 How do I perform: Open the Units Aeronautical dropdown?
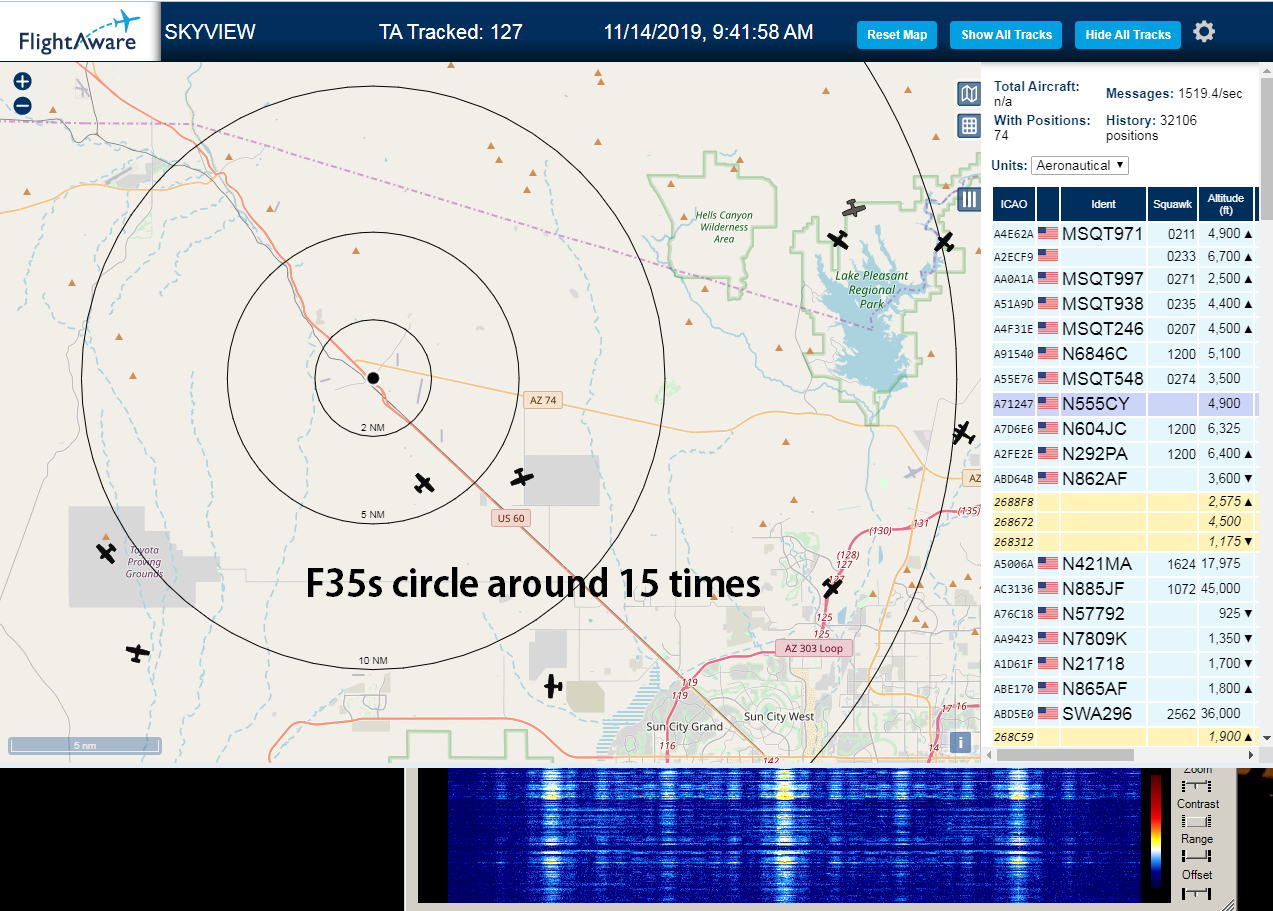point(1080,165)
